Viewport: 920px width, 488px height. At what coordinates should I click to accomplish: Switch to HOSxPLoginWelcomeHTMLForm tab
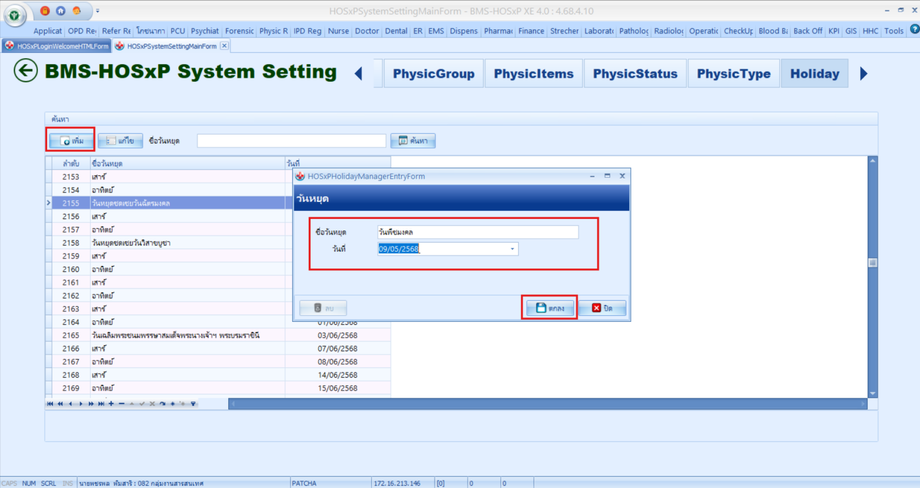[57, 46]
